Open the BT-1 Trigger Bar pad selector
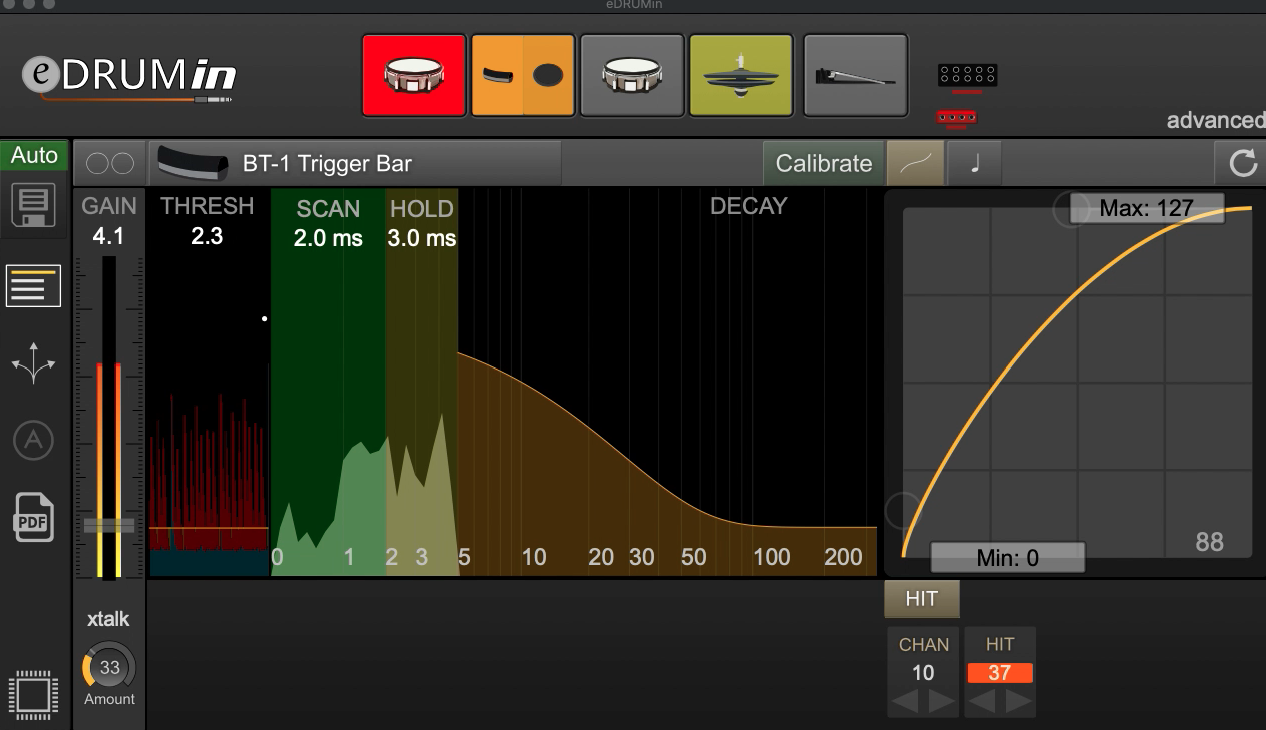Image resolution: width=1266 pixels, height=730 pixels. 355,163
